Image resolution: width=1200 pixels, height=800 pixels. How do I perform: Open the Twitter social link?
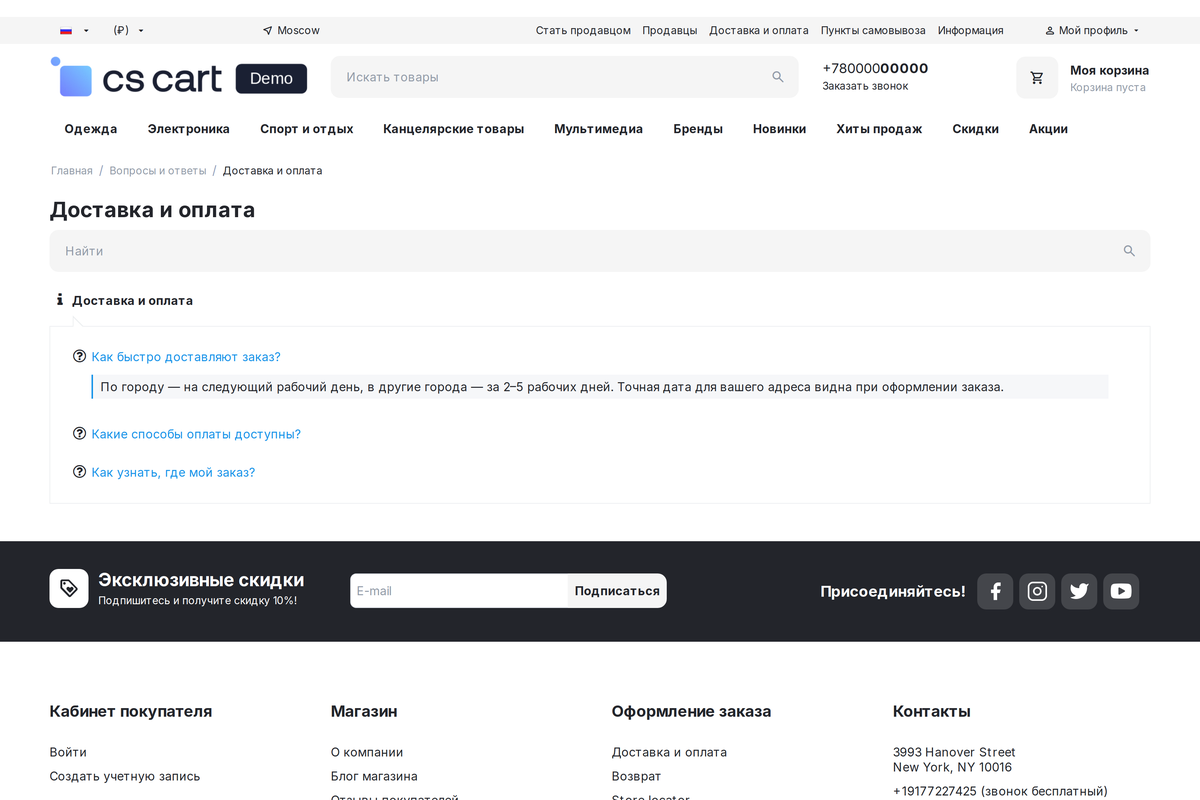pyautogui.click(x=1079, y=591)
